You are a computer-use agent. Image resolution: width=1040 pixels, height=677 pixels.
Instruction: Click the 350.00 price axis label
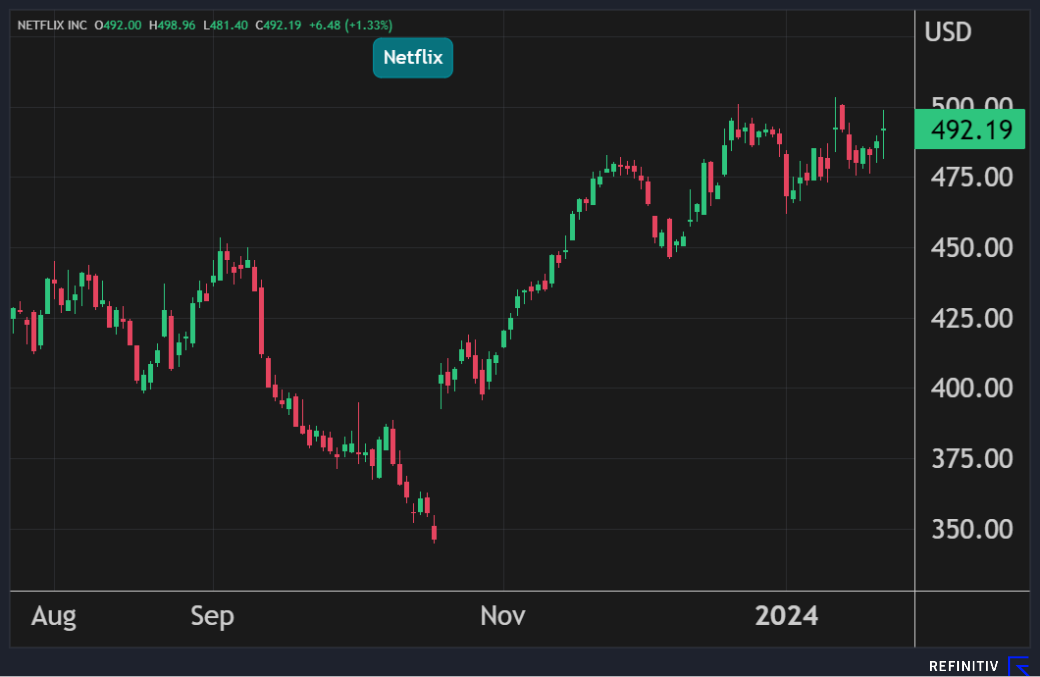coord(969,529)
